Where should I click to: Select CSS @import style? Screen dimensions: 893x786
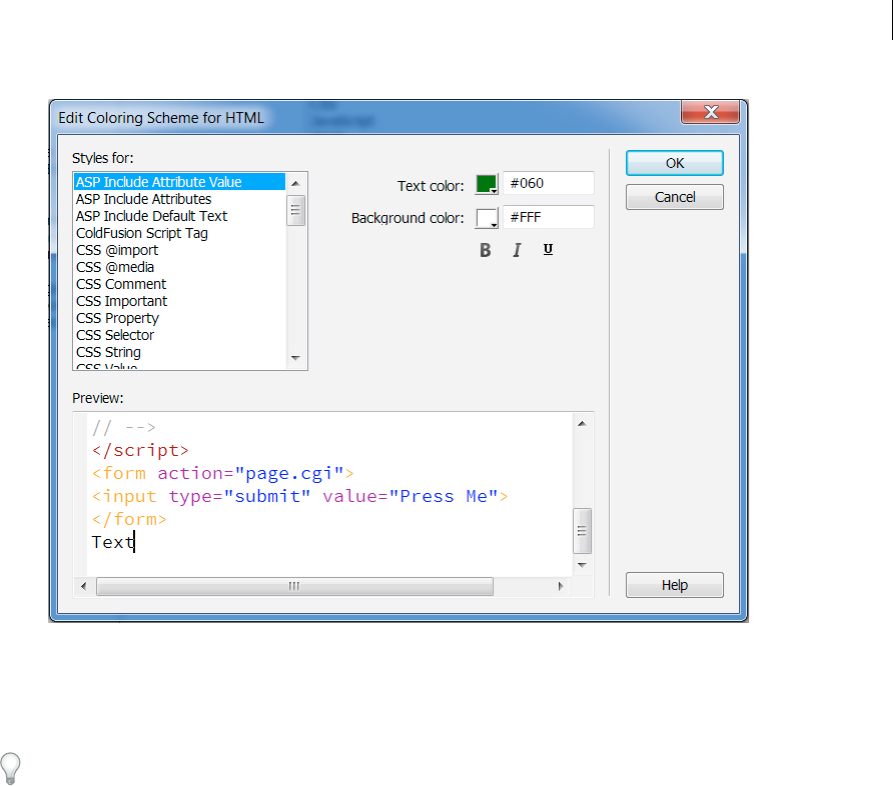click(x=179, y=250)
